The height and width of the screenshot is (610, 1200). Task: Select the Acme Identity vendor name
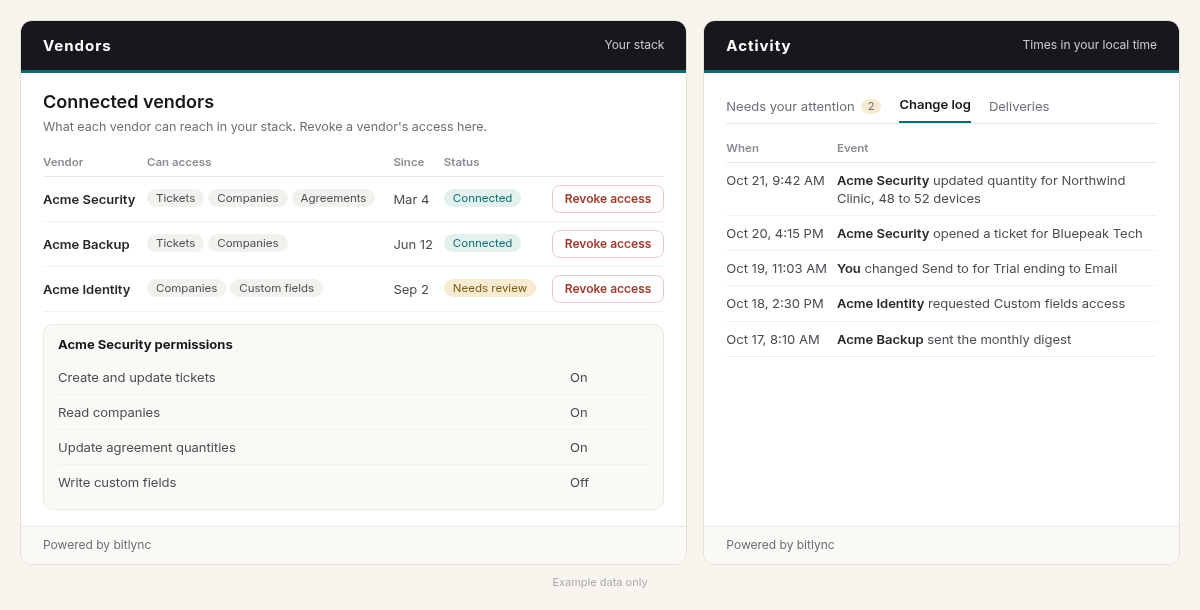click(86, 289)
